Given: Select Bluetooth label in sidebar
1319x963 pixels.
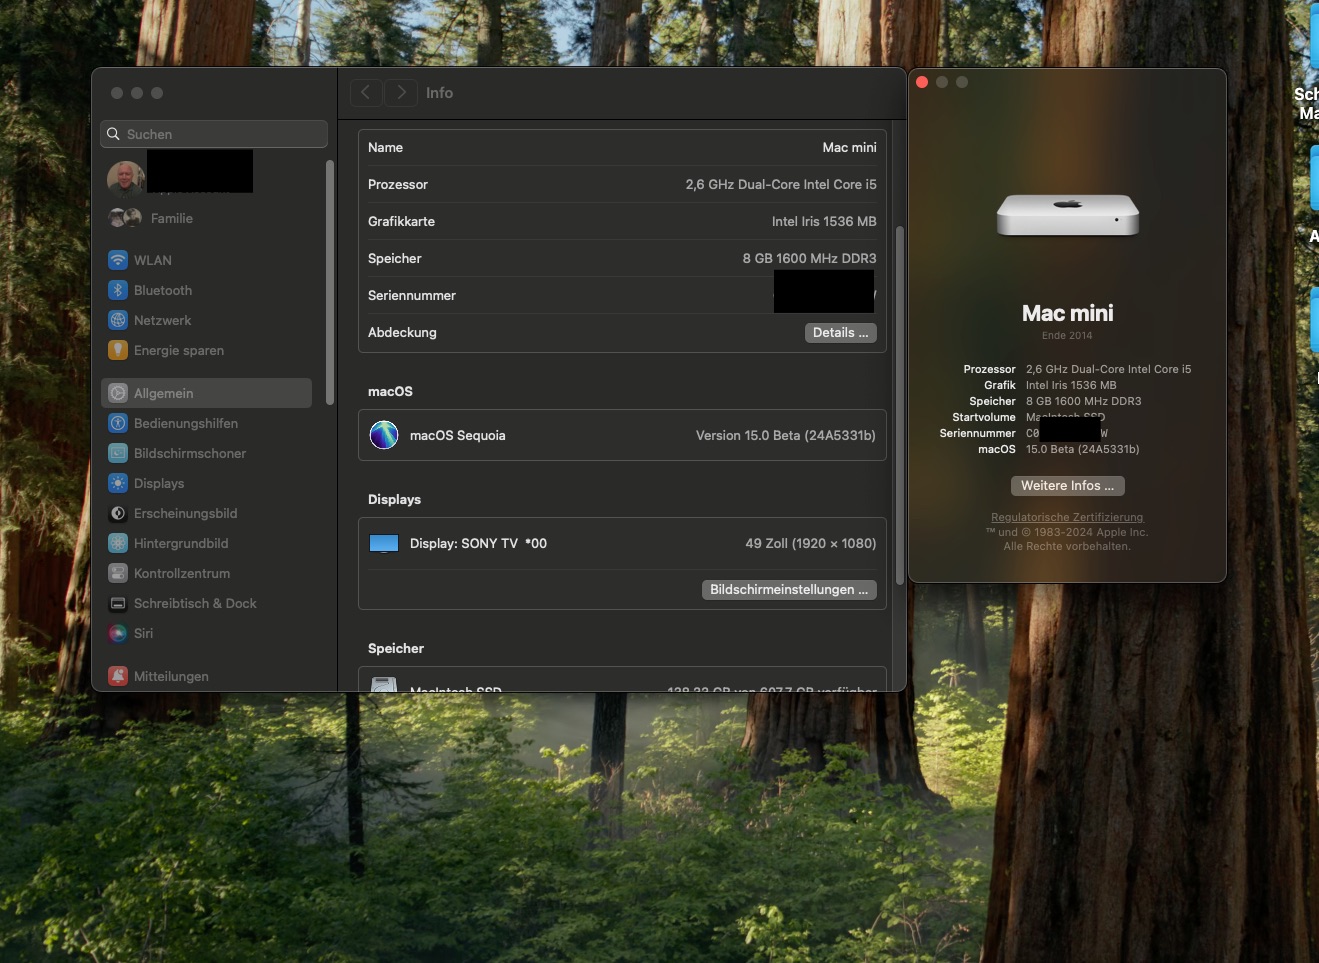Looking at the screenshot, I should click(x=163, y=290).
